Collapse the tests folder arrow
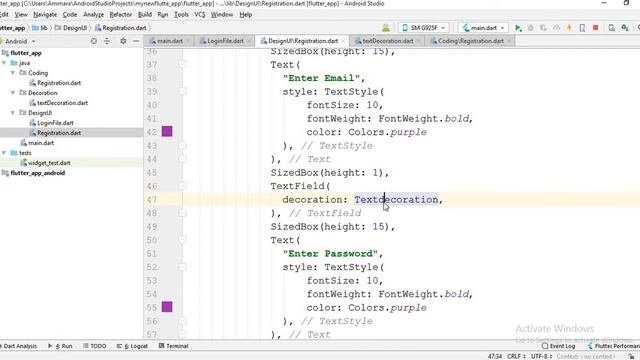The image size is (640, 360). (x=4, y=153)
